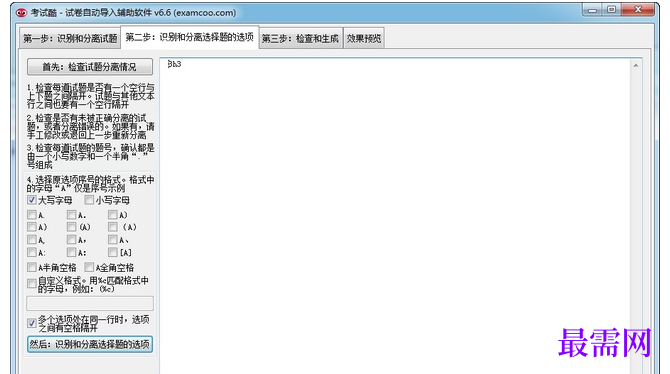This screenshot has height=374, width=670.
Task: Click 然后：识别和分离选择题的选项 button
Action: pos(90,345)
